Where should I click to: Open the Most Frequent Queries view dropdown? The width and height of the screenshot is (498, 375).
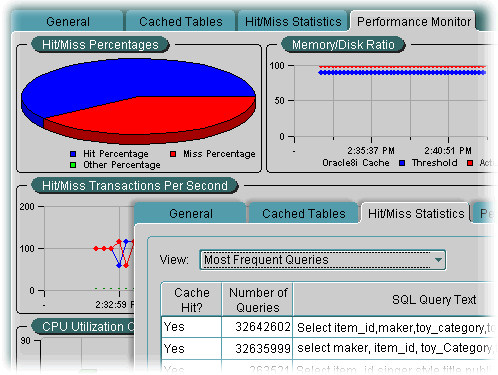323,260
